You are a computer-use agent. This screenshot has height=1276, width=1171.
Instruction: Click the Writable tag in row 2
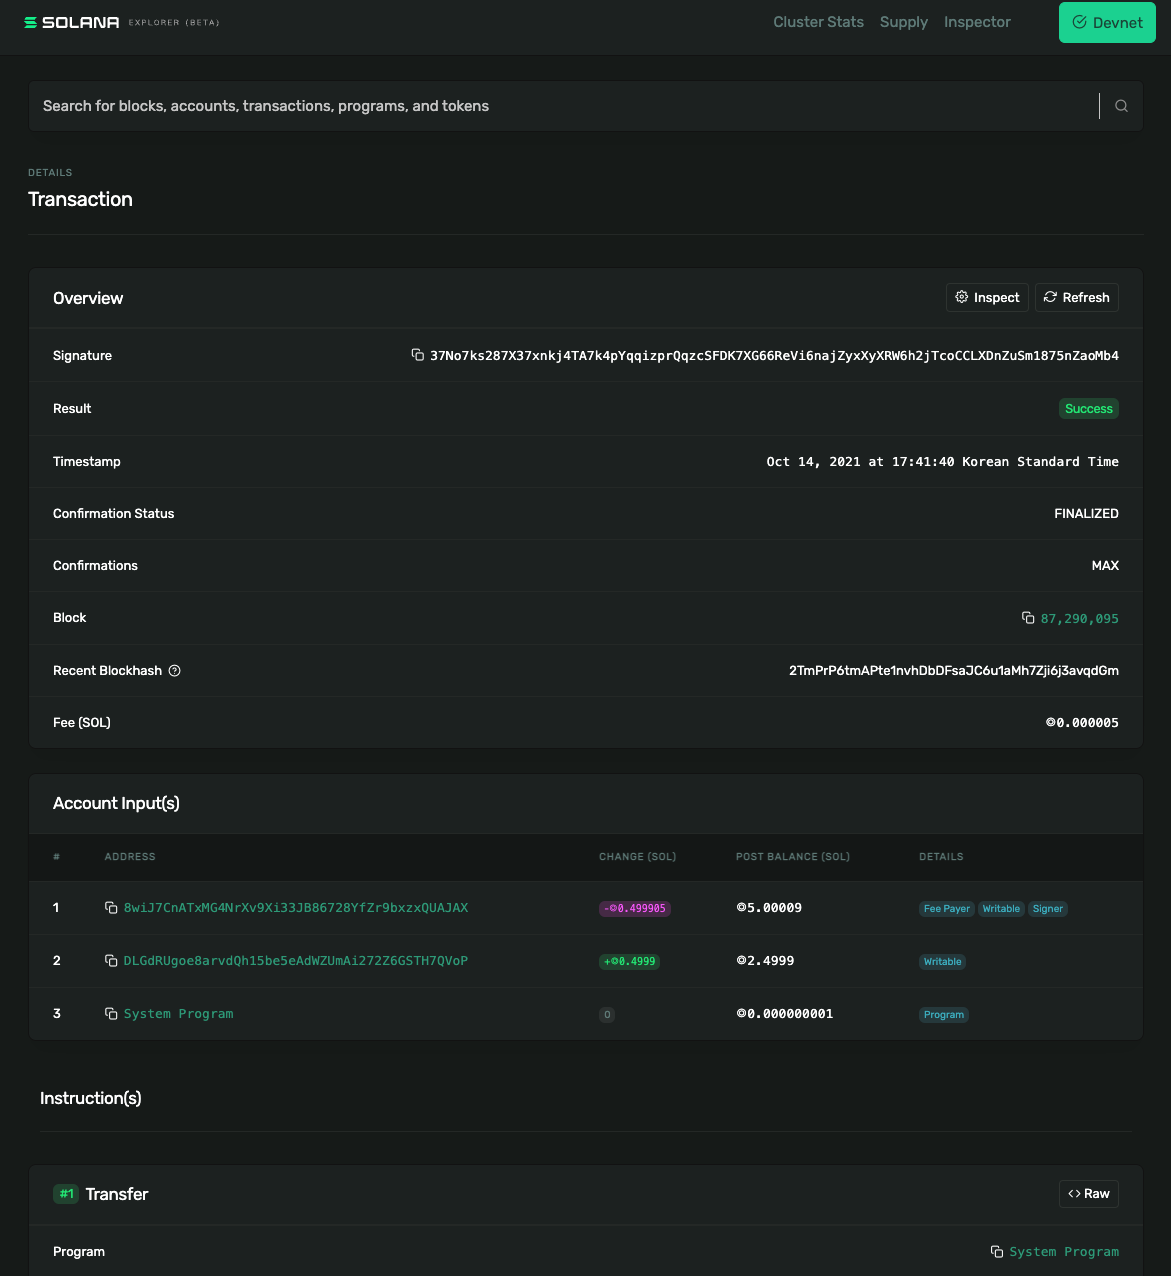point(943,962)
